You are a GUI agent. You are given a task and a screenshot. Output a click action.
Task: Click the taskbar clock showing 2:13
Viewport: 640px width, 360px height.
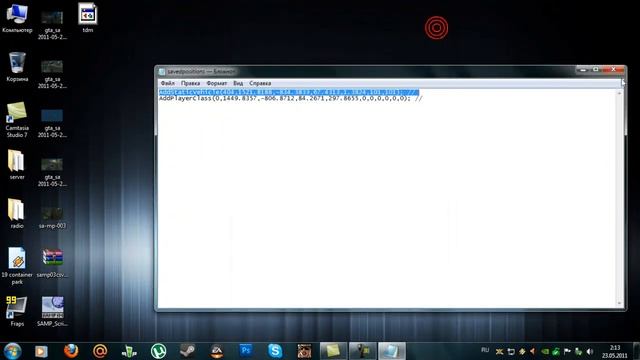615,351
